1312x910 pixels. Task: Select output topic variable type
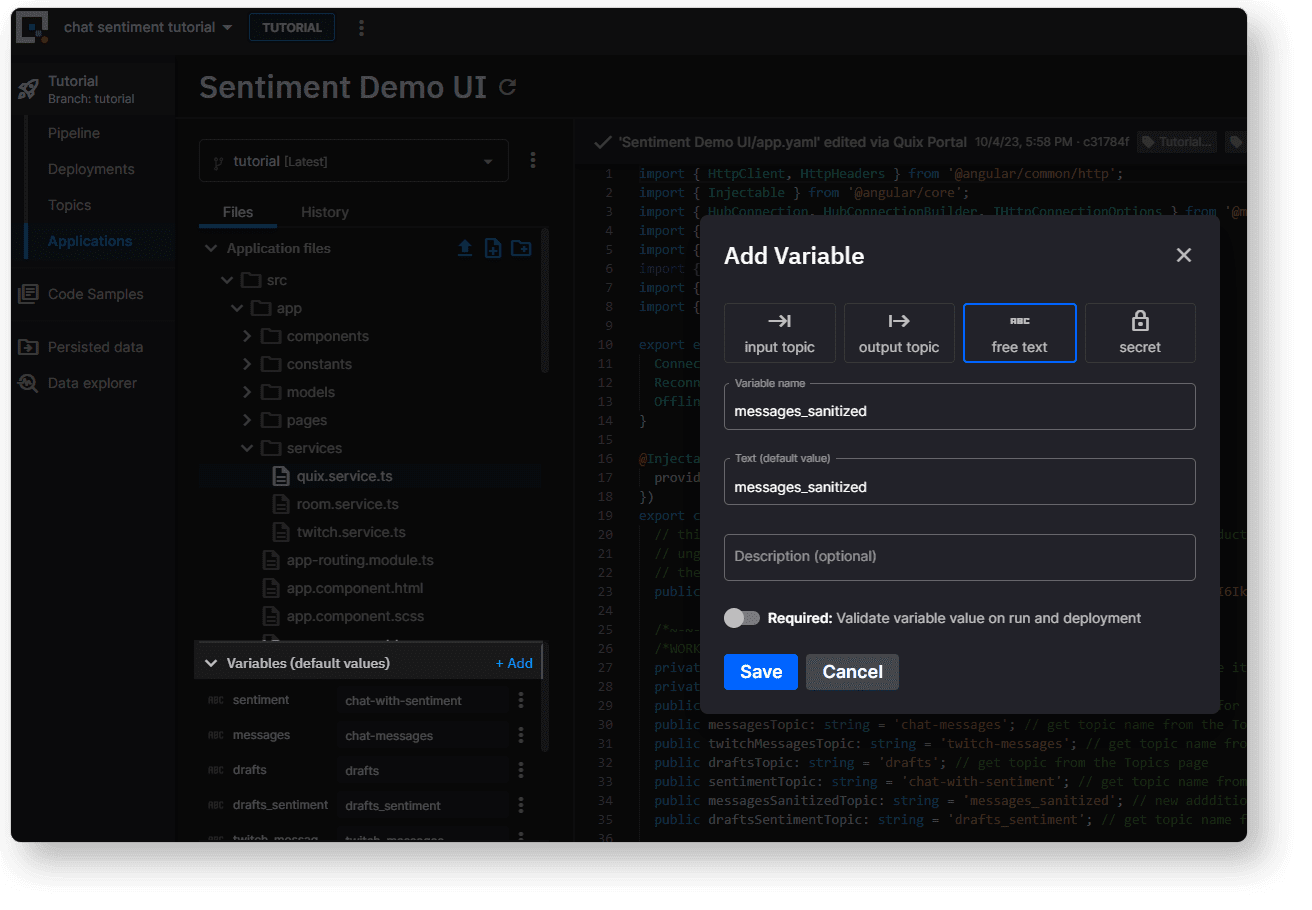tap(899, 333)
